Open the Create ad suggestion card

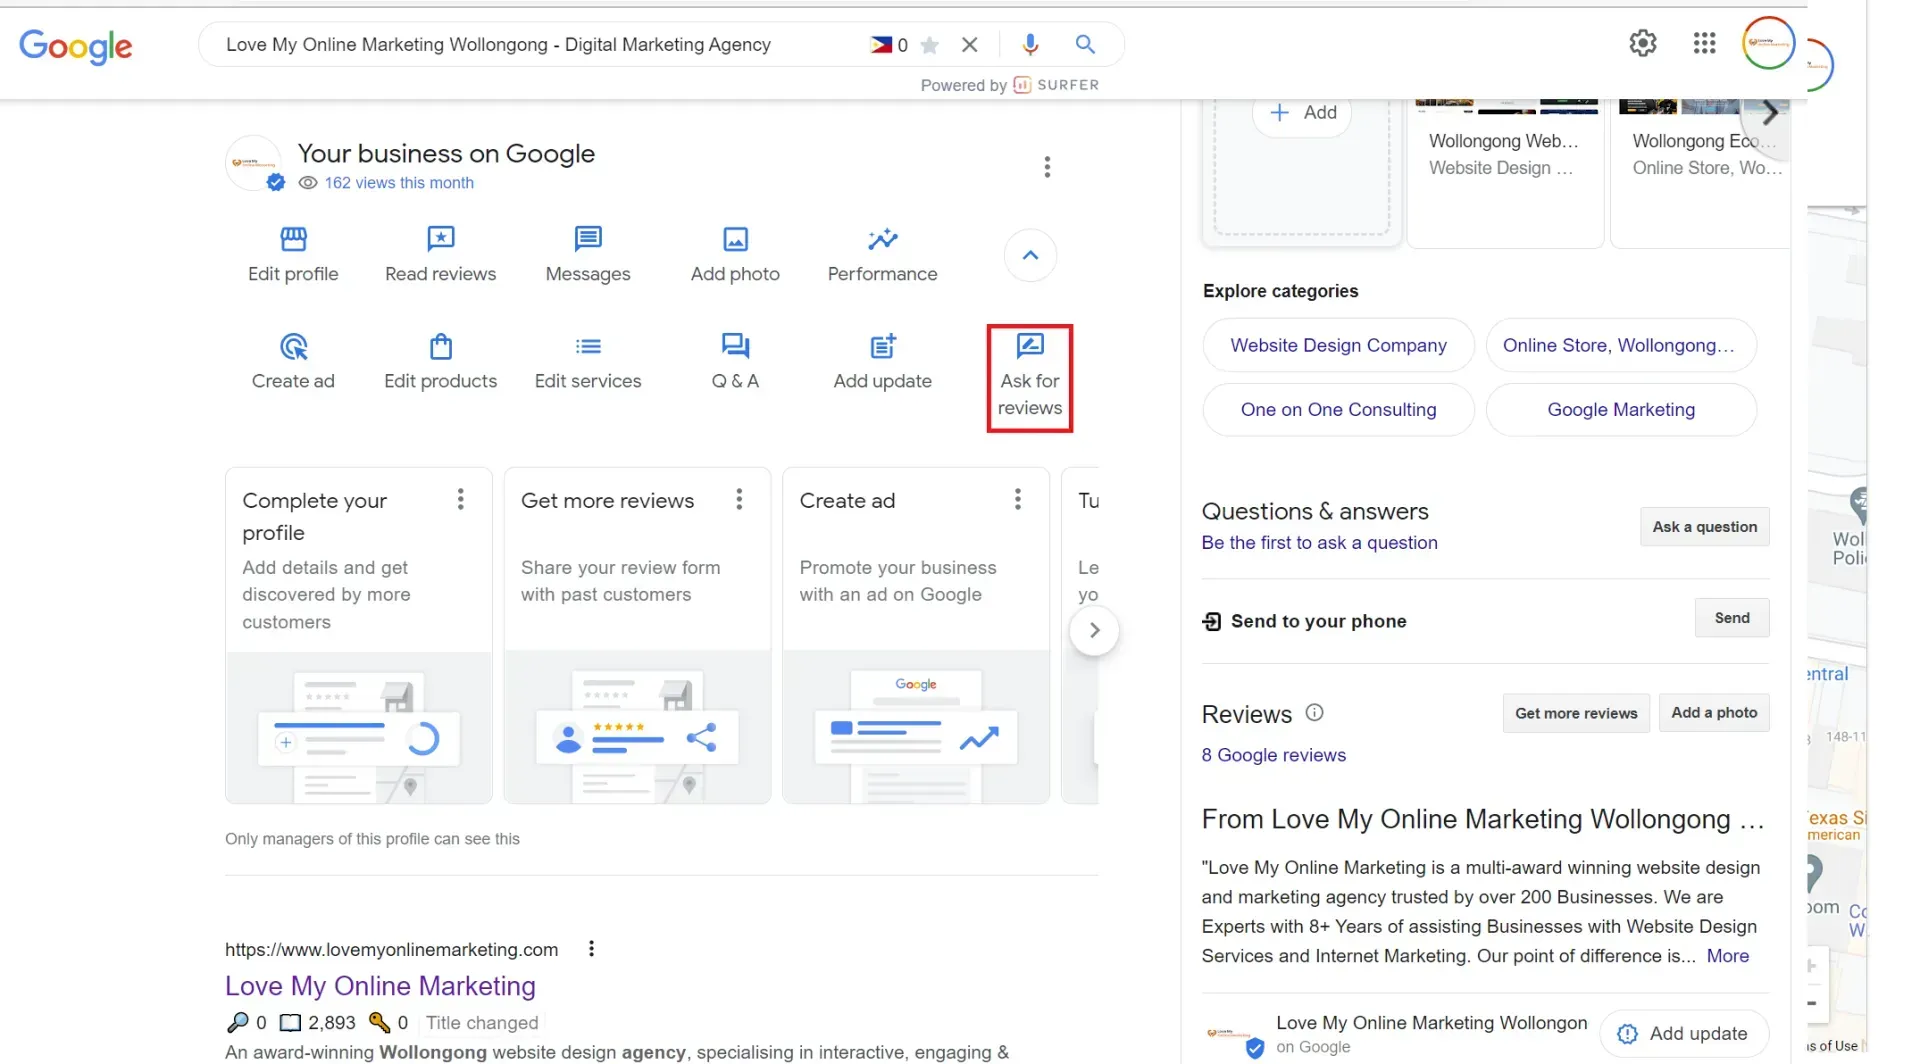(x=915, y=635)
